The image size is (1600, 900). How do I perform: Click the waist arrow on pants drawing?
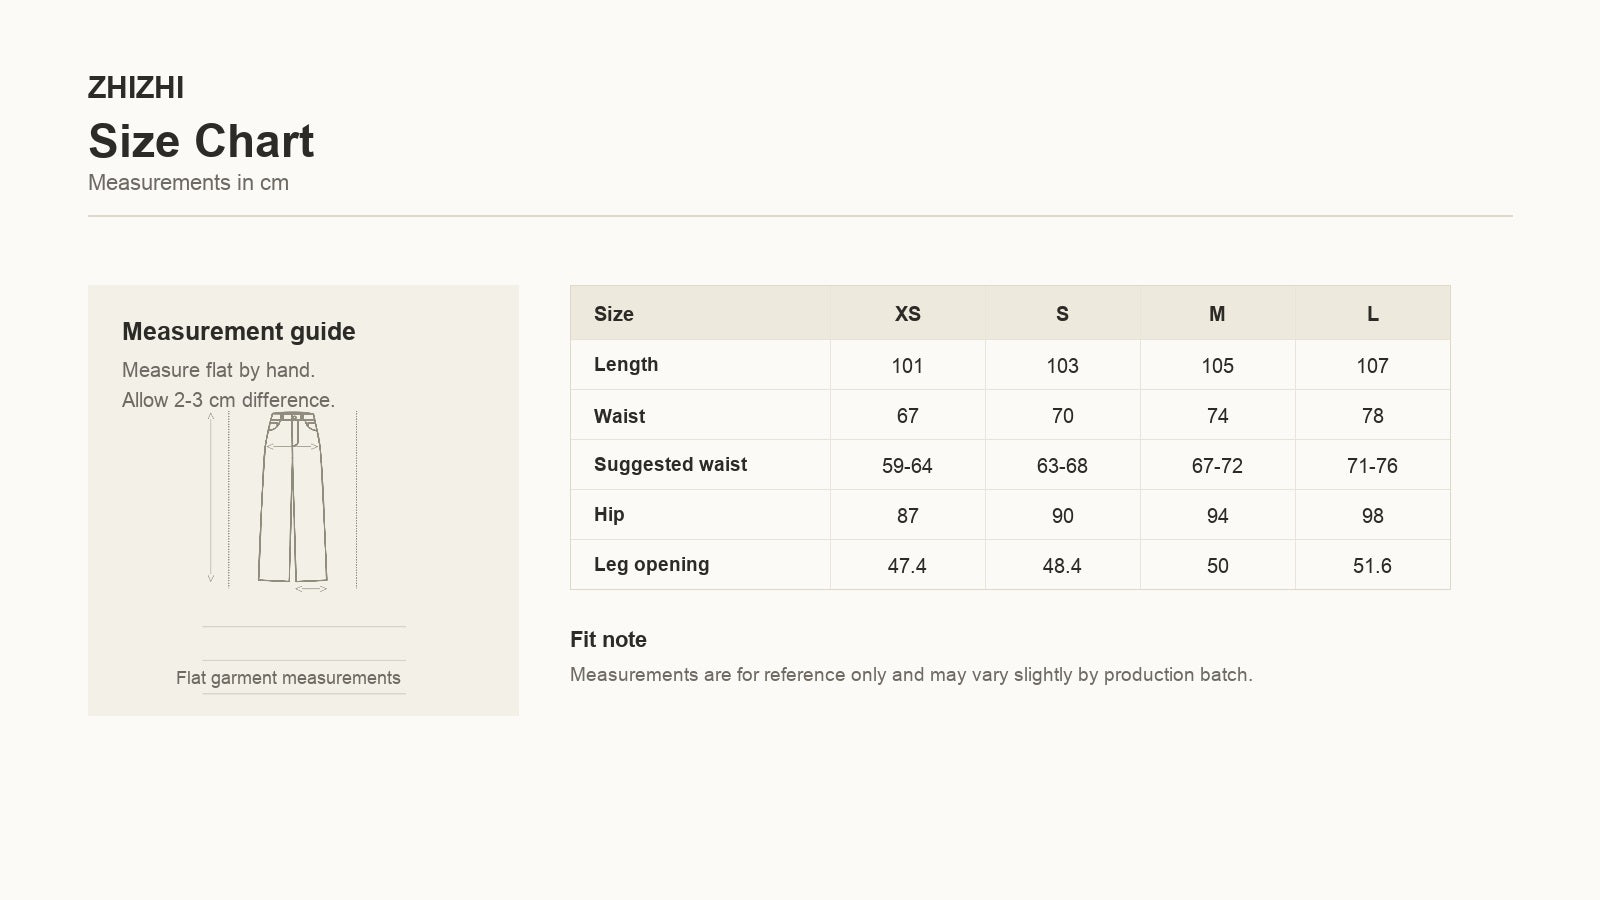tap(293, 447)
